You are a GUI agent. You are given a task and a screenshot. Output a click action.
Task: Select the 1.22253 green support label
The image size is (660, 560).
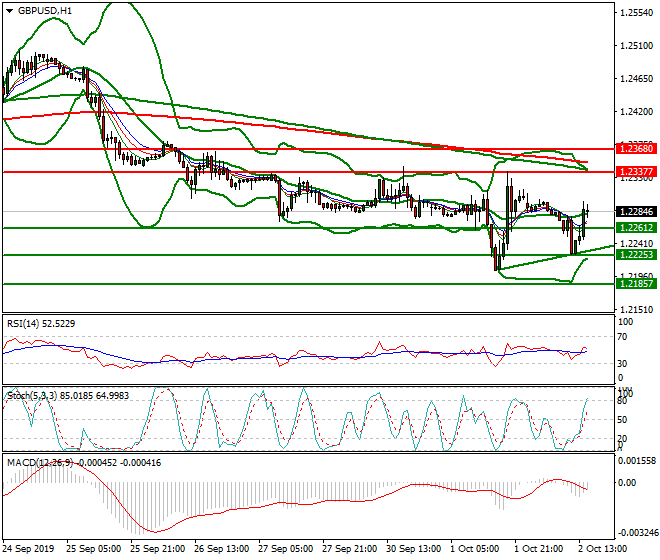tap(636, 255)
